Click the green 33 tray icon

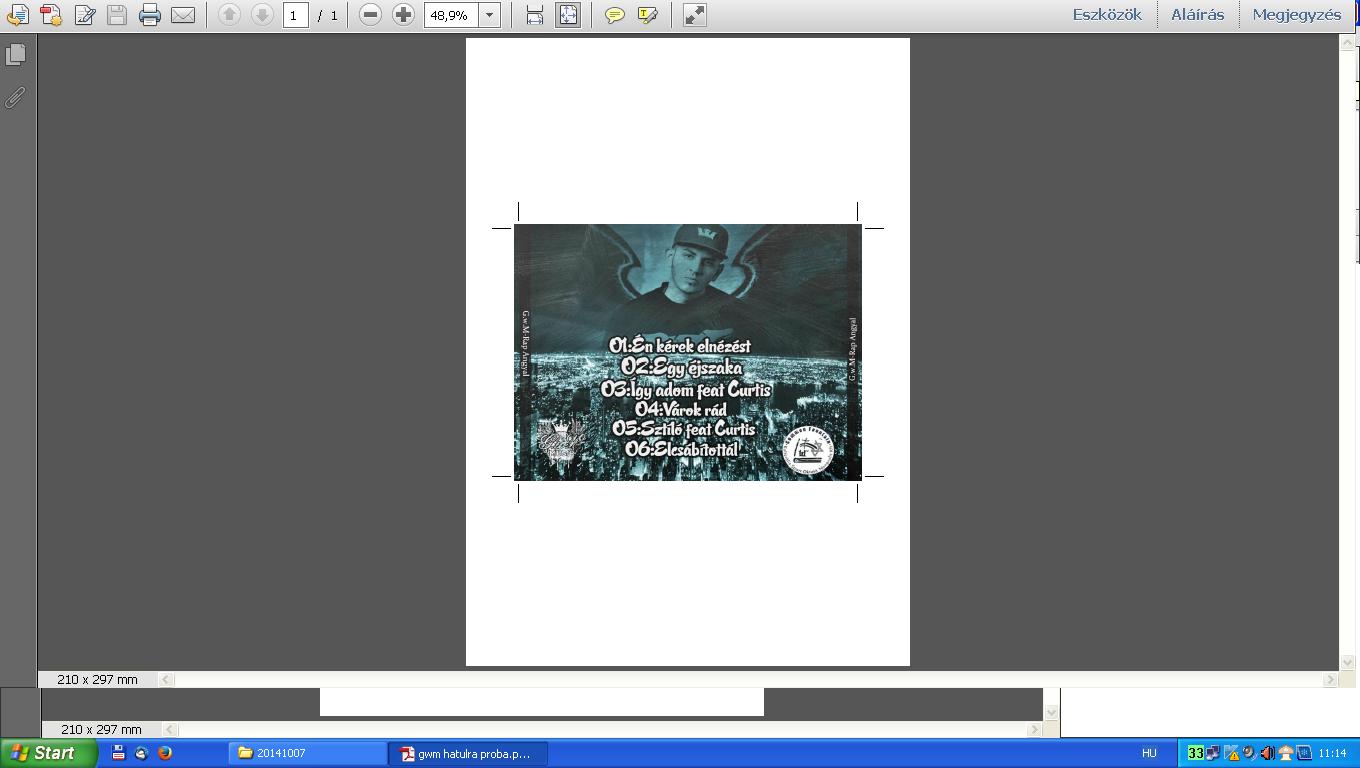(1195, 753)
